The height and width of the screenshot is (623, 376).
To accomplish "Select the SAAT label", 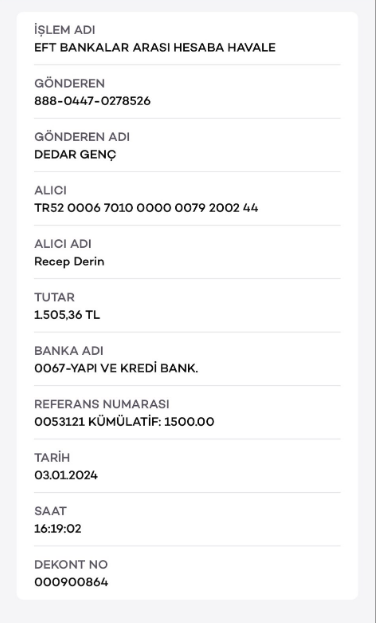I will pyautogui.click(x=50, y=511).
